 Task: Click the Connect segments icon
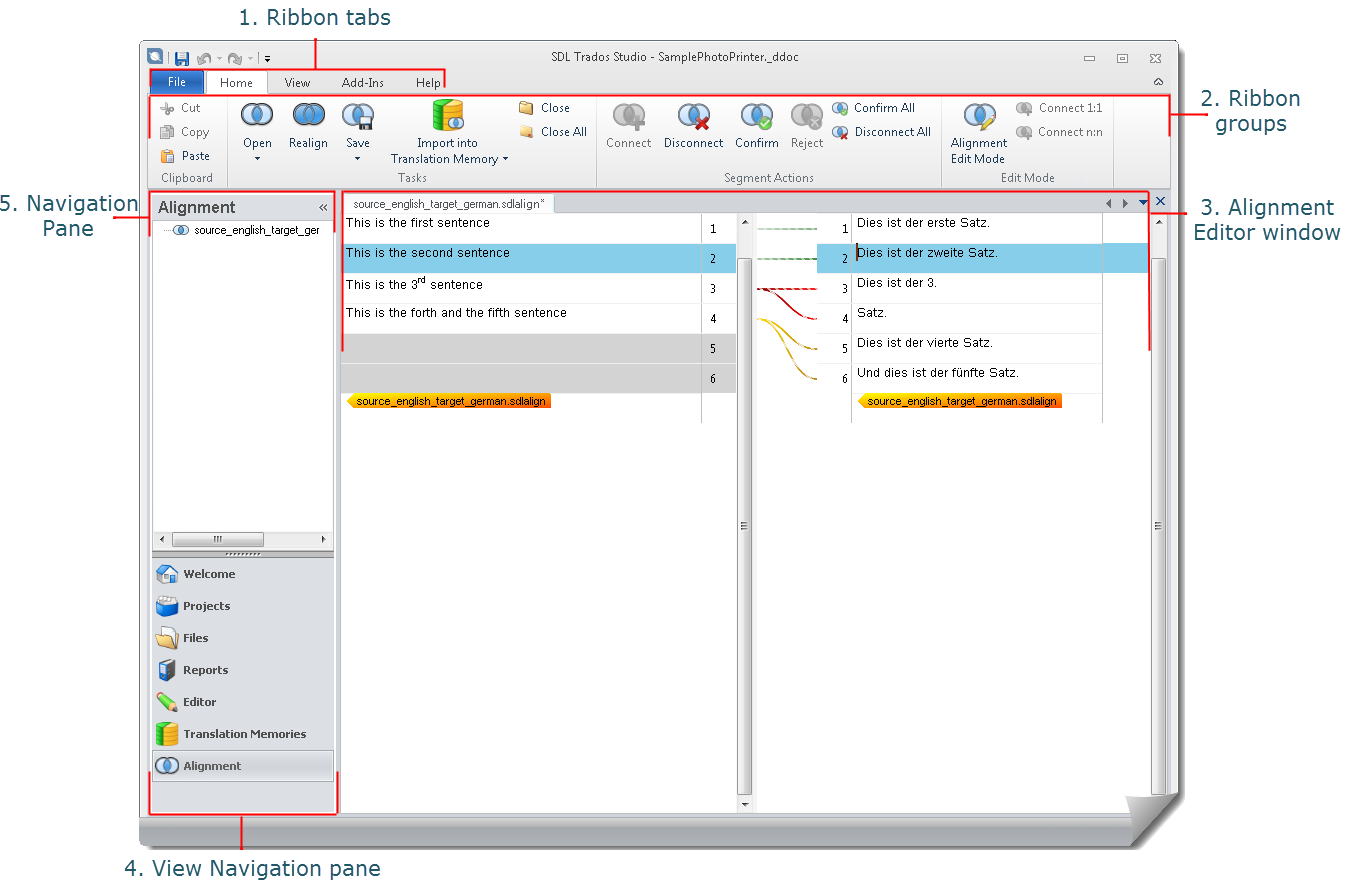point(628,117)
